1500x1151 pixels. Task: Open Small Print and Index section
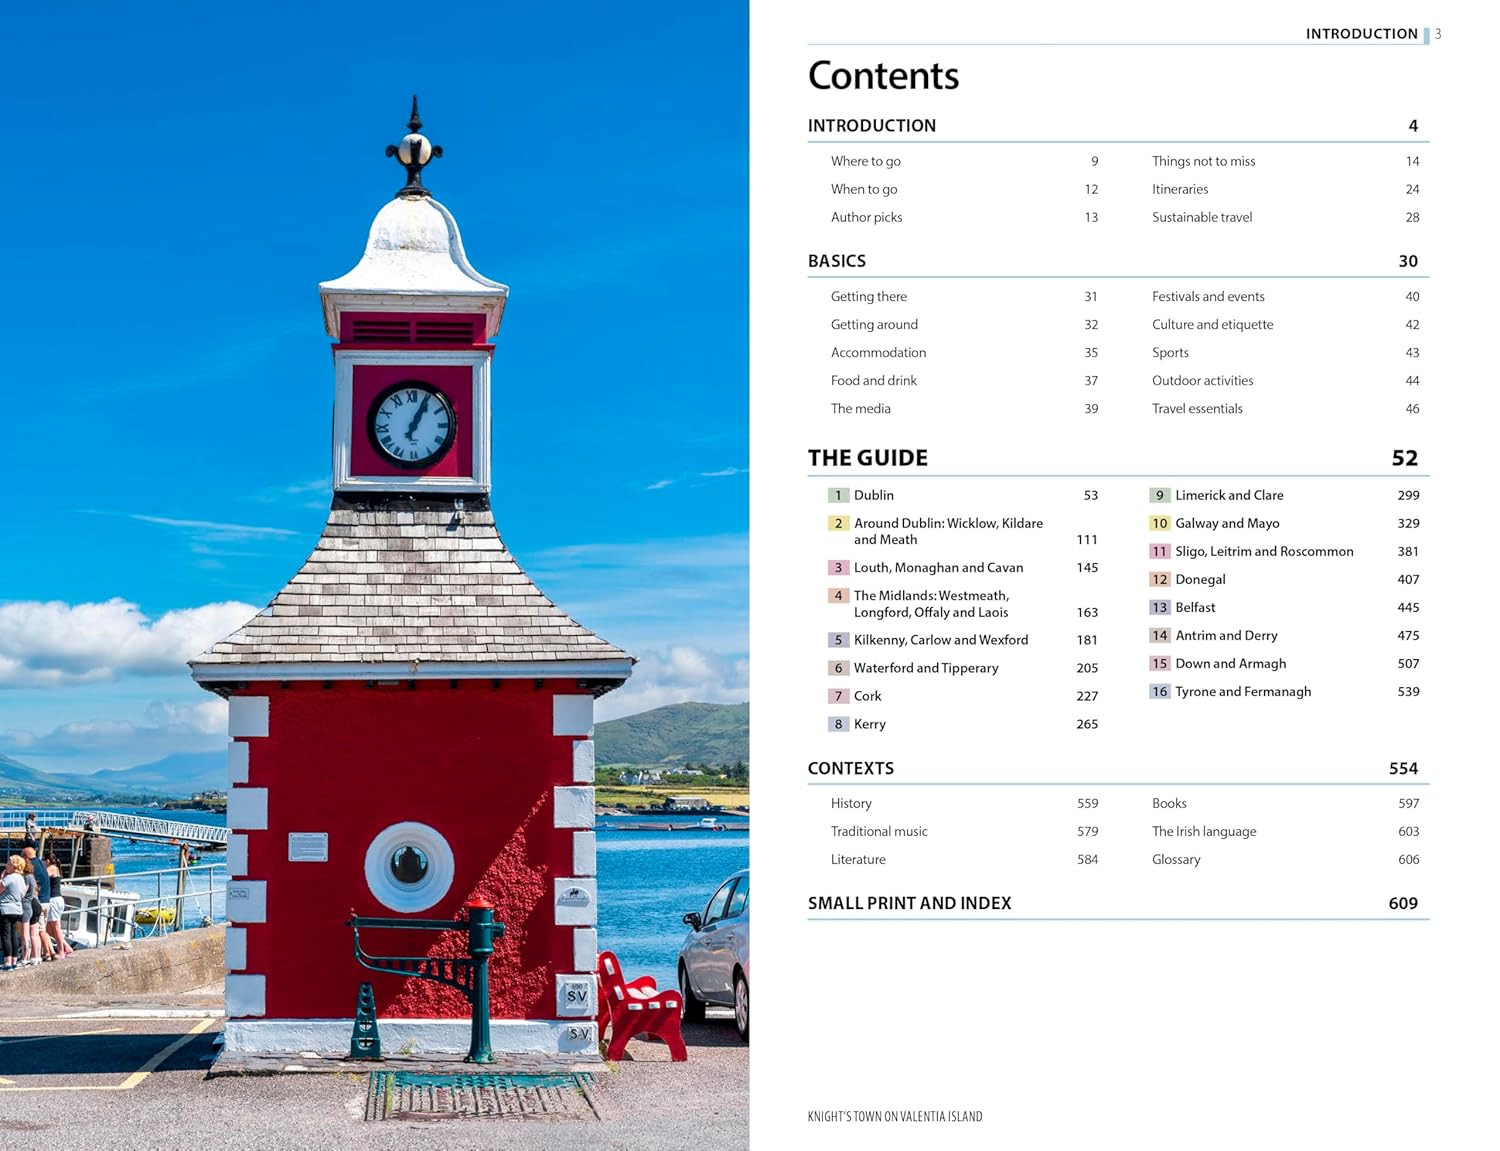909,903
